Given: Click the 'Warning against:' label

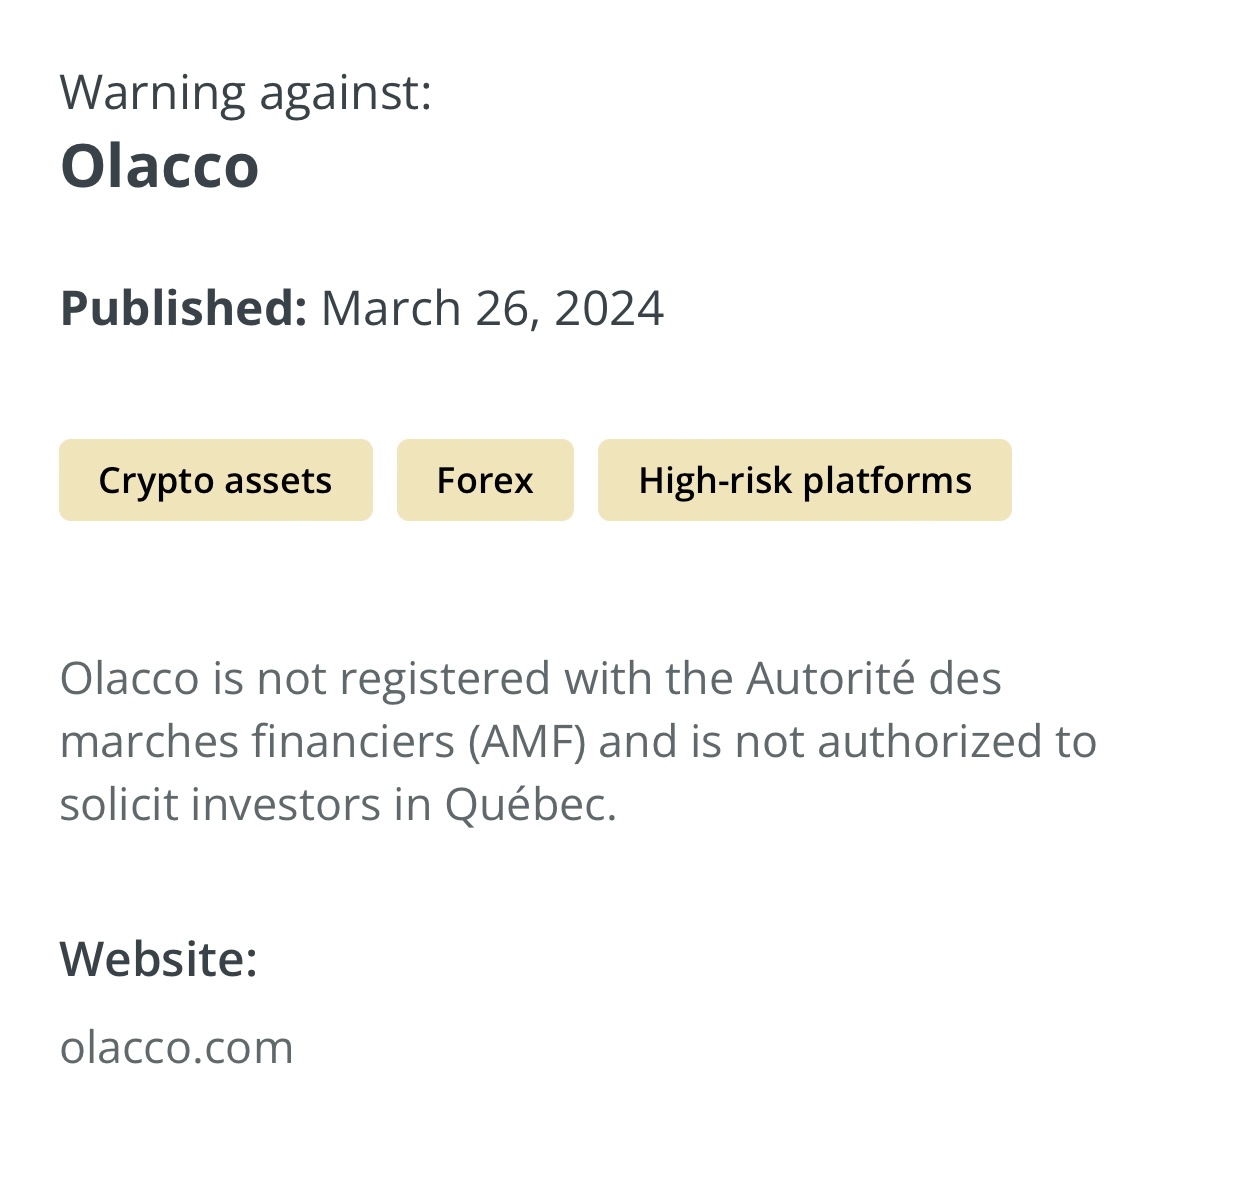Looking at the screenshot, I should pyautogui.click(x=246, y=92).
